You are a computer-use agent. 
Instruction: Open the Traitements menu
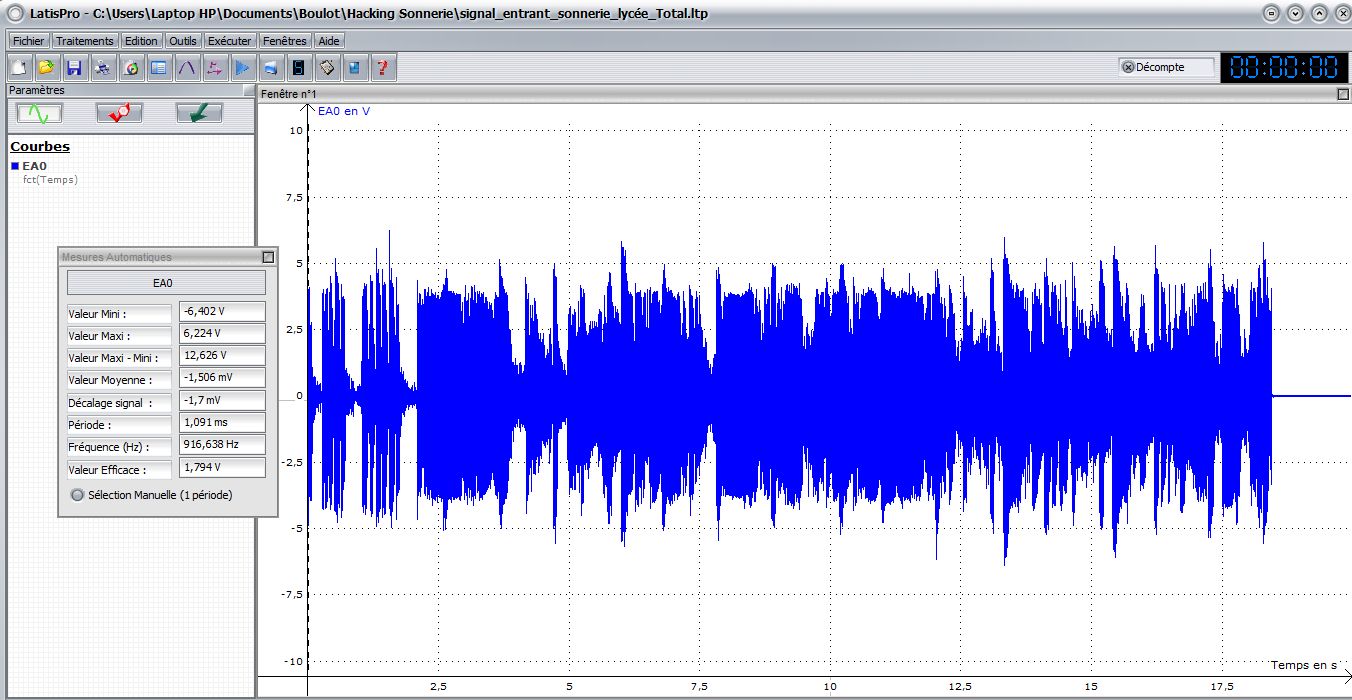click(x=85, y=41)
